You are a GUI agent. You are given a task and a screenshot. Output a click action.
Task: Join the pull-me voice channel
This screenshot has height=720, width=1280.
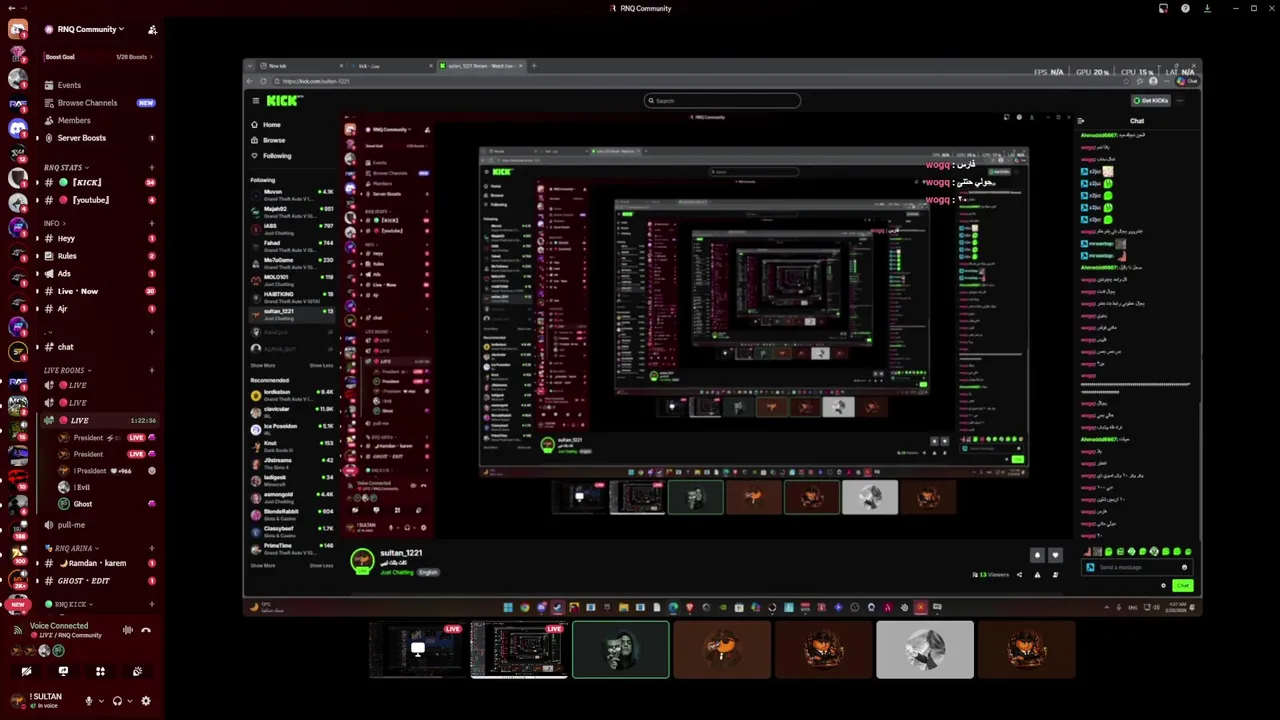pyautogui.click(x=98, y=525)
